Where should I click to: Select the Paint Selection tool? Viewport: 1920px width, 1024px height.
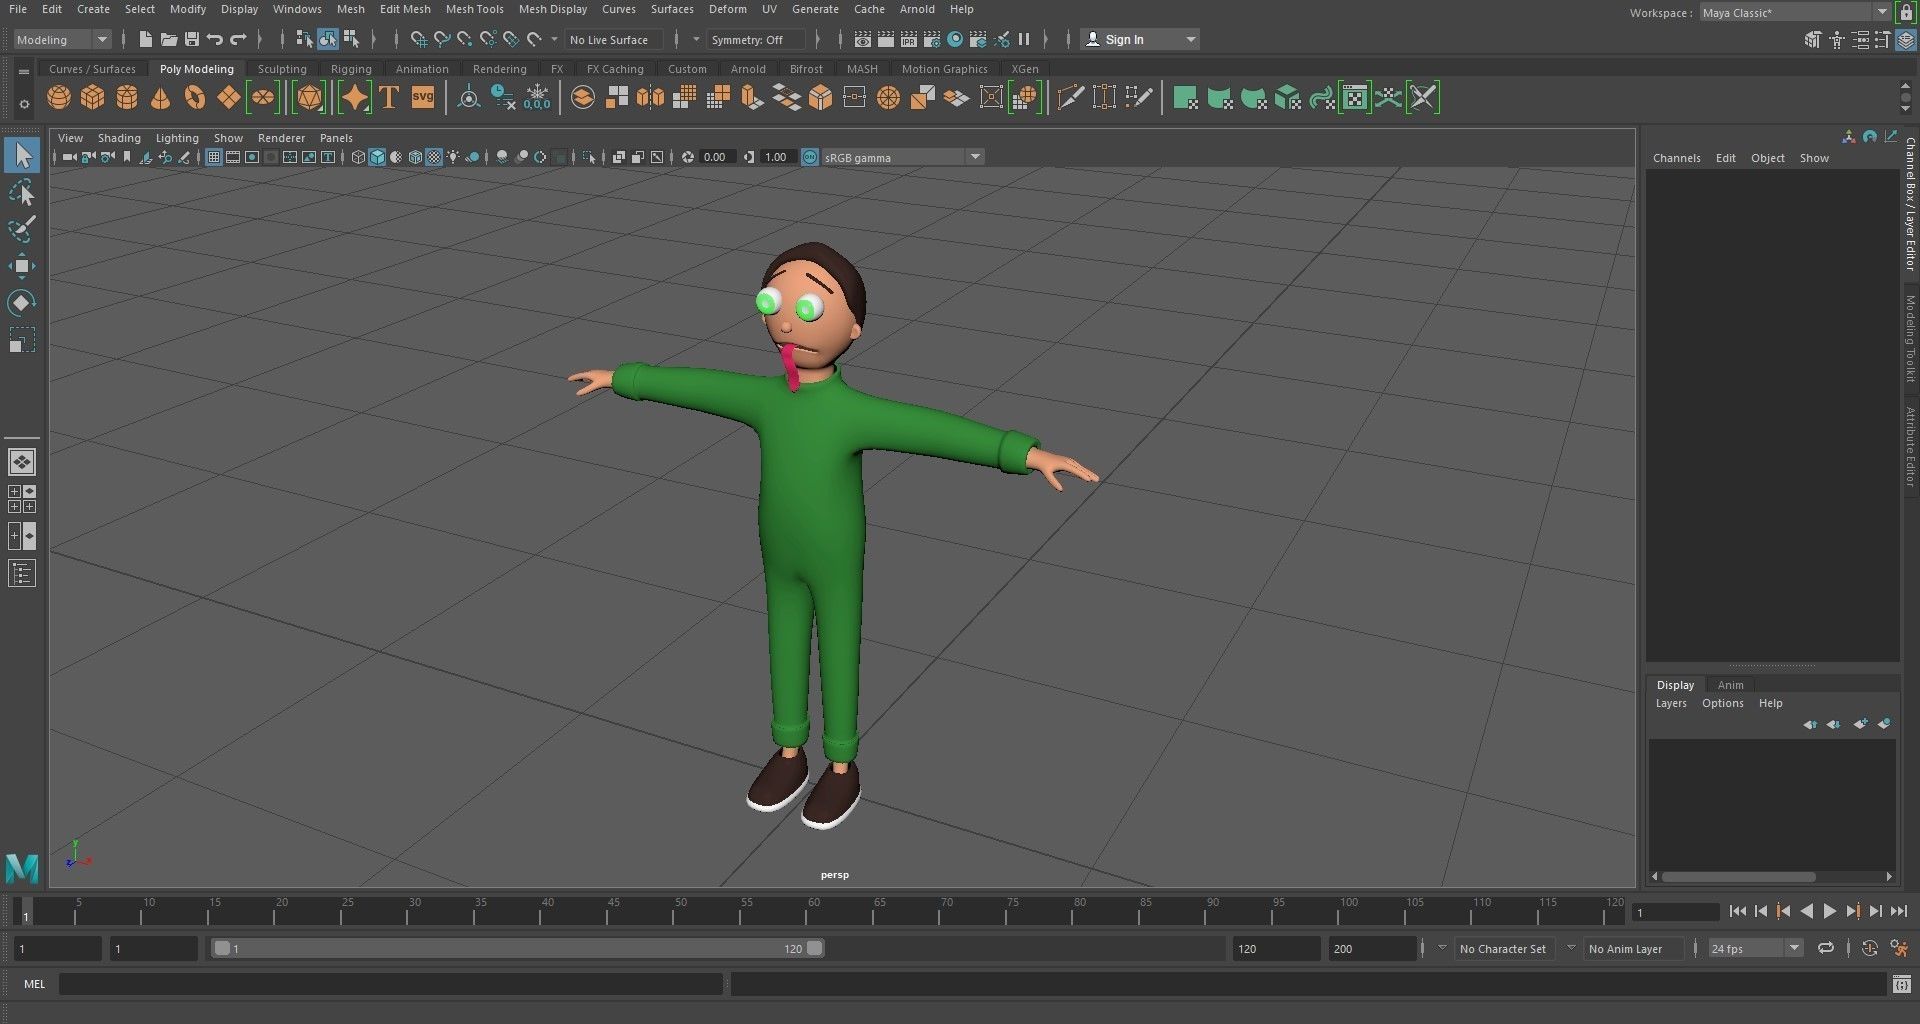pyautogui.click(x=22, y=229)
